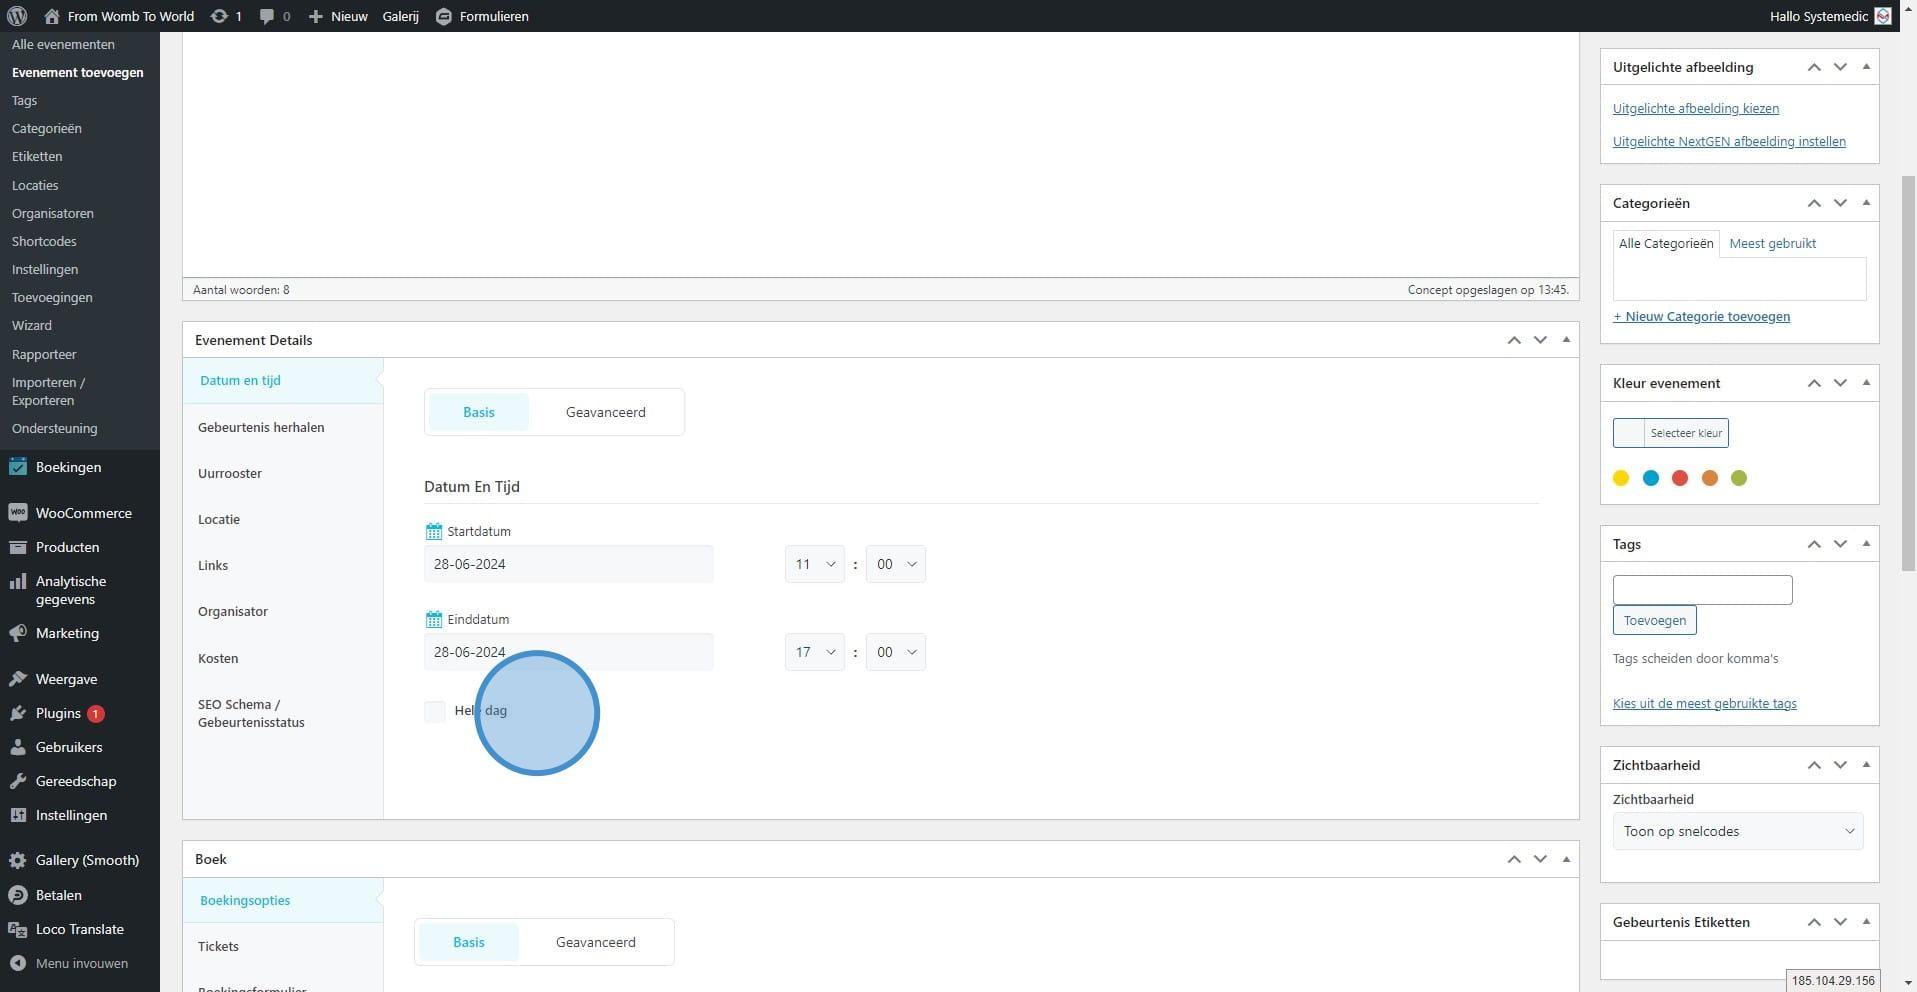Click the Tags text input field
Screen dimensions: 1917x992
point(1702,590)
